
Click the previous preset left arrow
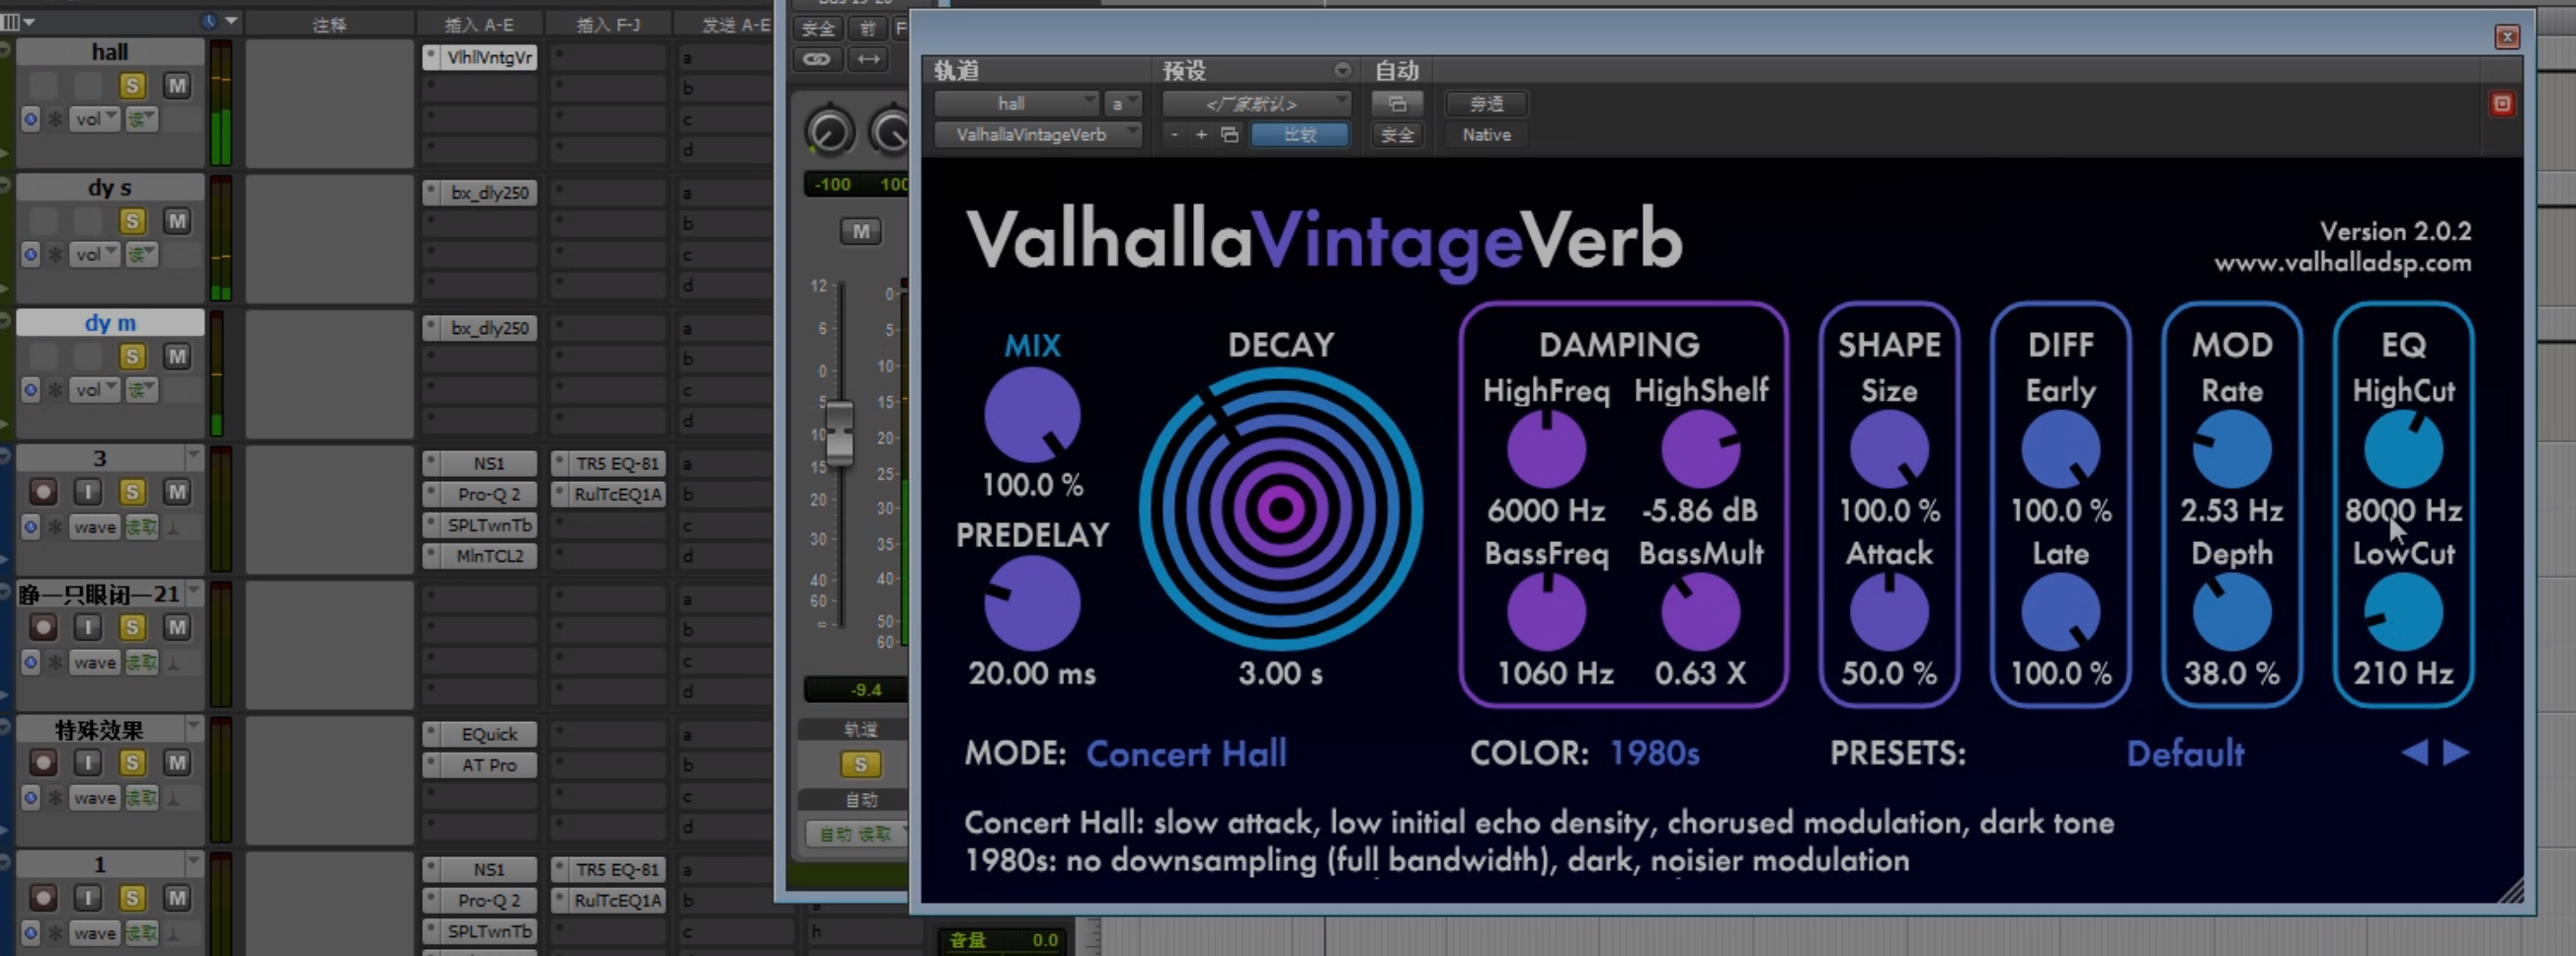point(2414,752)
